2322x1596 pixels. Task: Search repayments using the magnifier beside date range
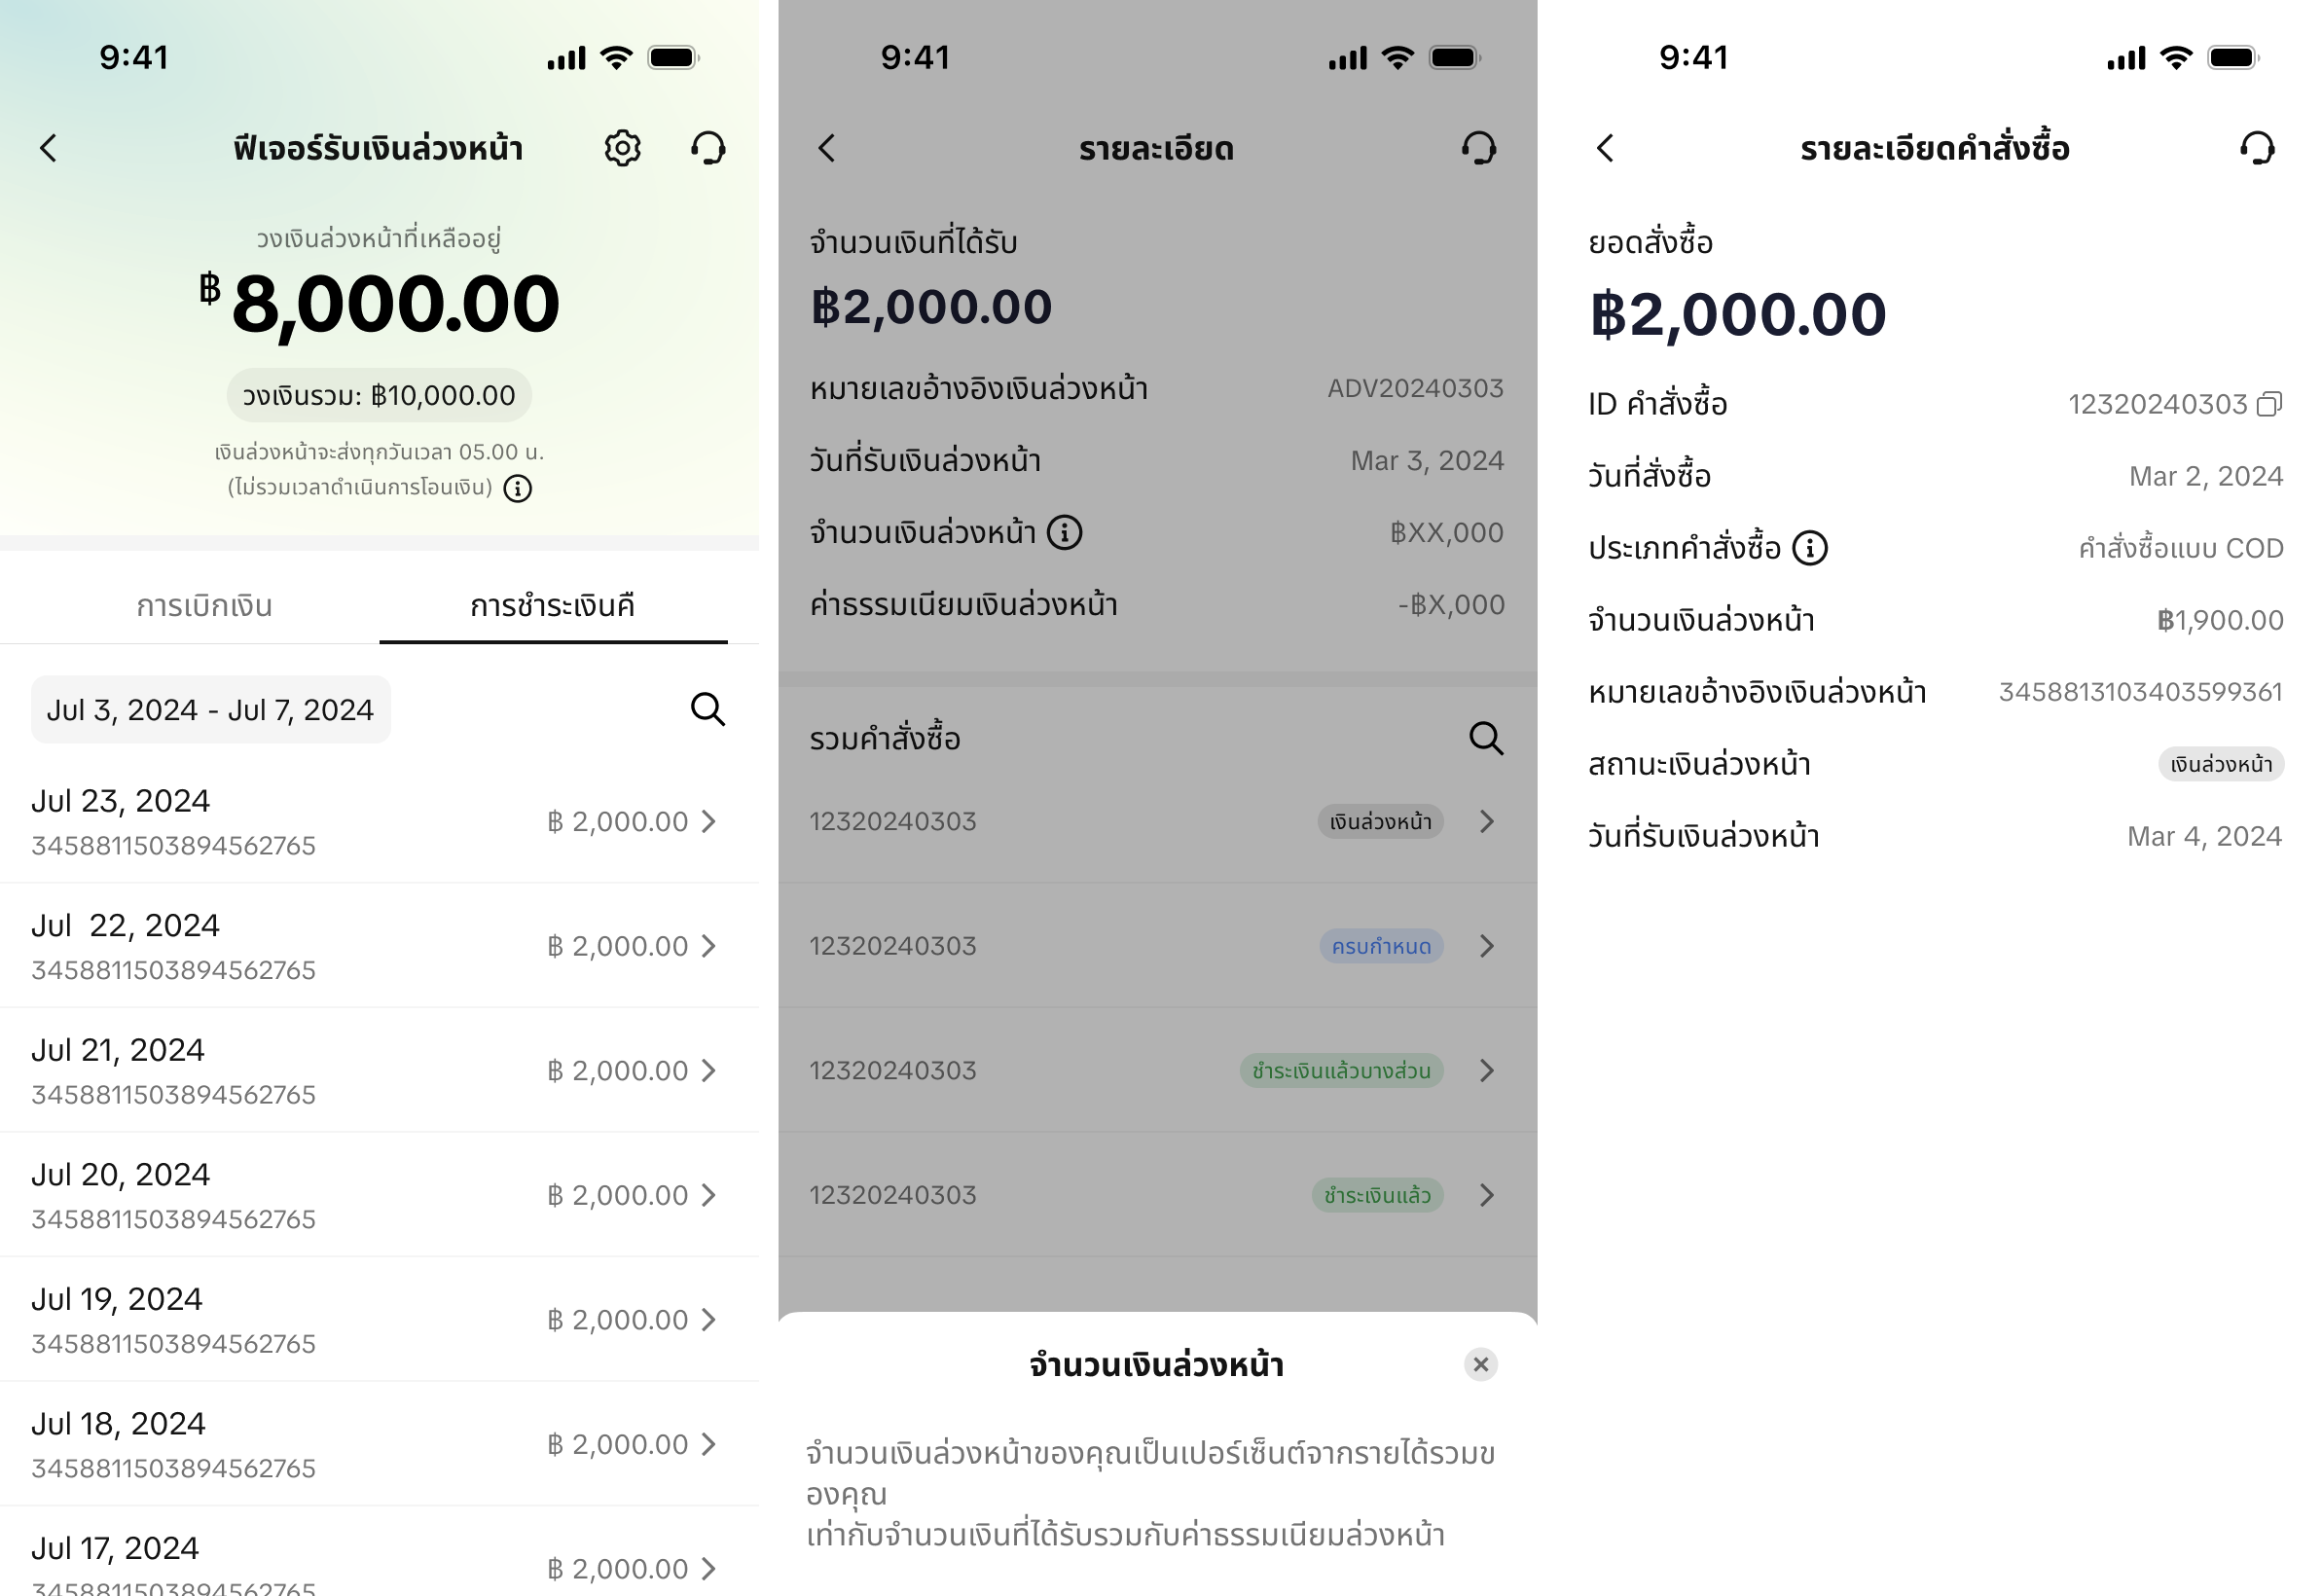pyautogui.click(x=708, y=709)
